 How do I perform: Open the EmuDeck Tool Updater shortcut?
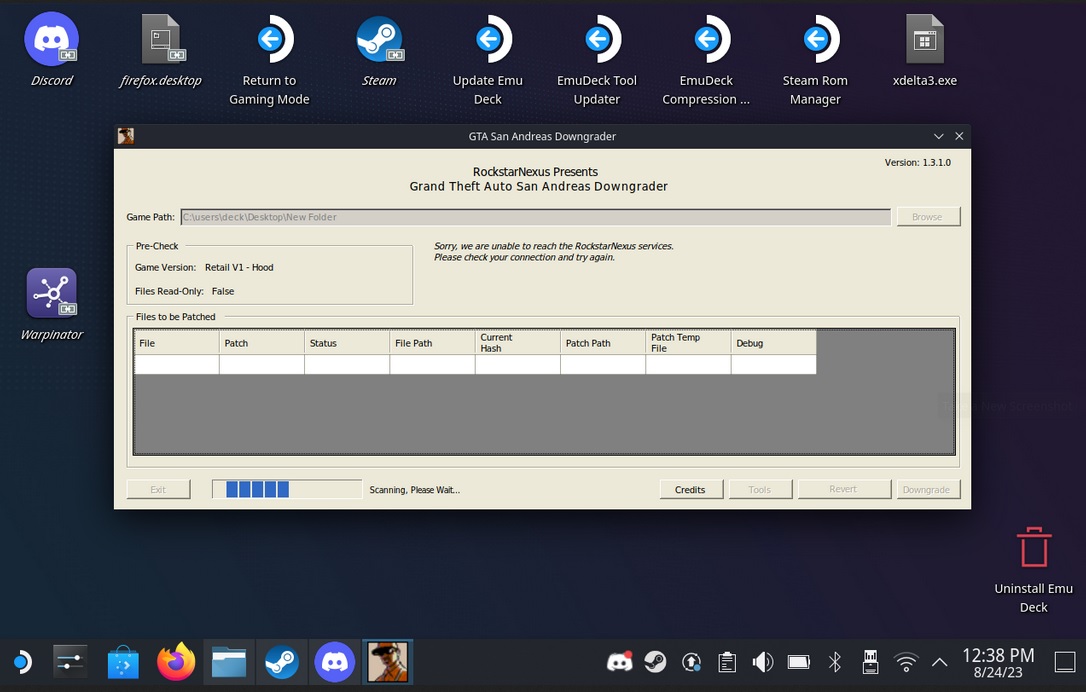[597, 42]
